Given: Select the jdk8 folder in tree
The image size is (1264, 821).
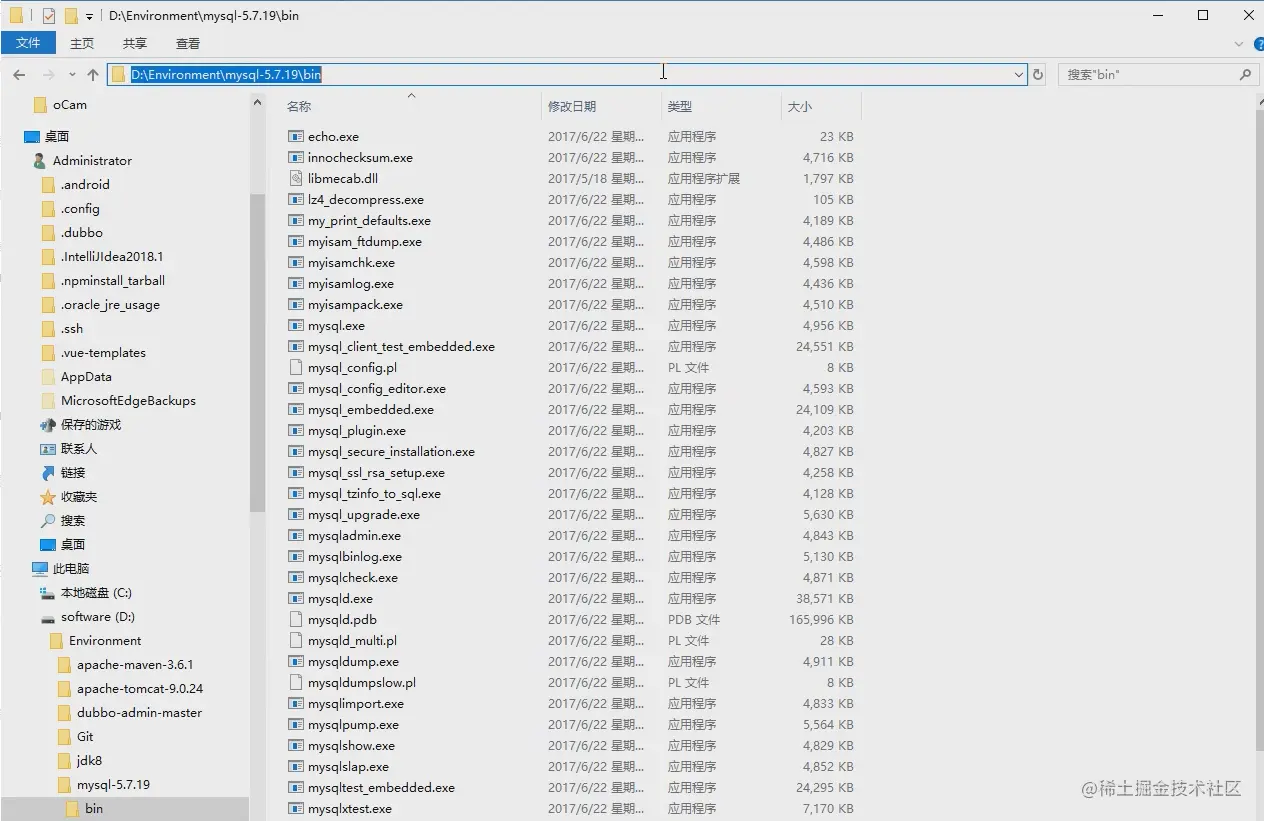Looking at the screenshot, I should coord(89,761).
